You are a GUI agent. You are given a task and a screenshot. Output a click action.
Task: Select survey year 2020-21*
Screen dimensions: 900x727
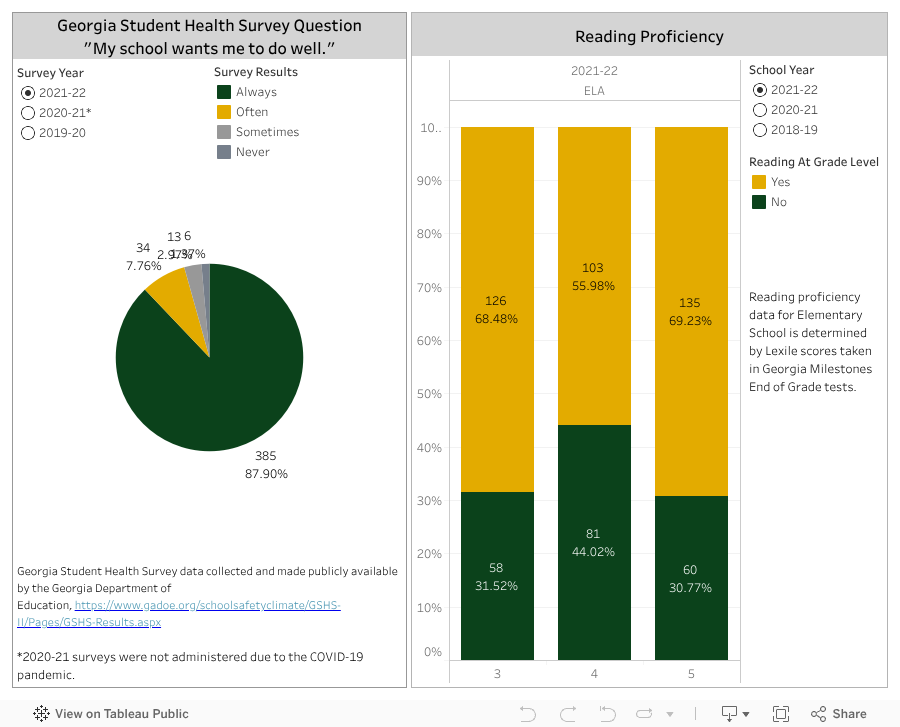point(28,112)
